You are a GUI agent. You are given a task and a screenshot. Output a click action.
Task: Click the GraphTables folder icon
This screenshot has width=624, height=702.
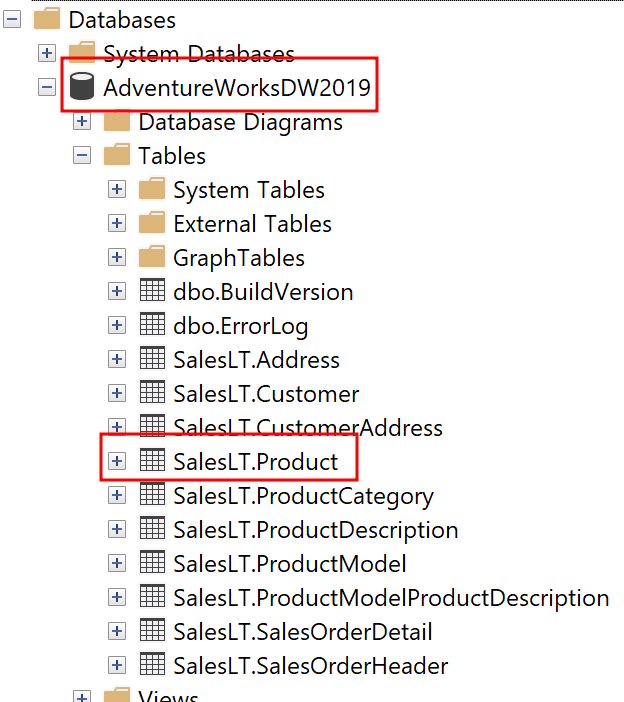[x=152, y=257]
